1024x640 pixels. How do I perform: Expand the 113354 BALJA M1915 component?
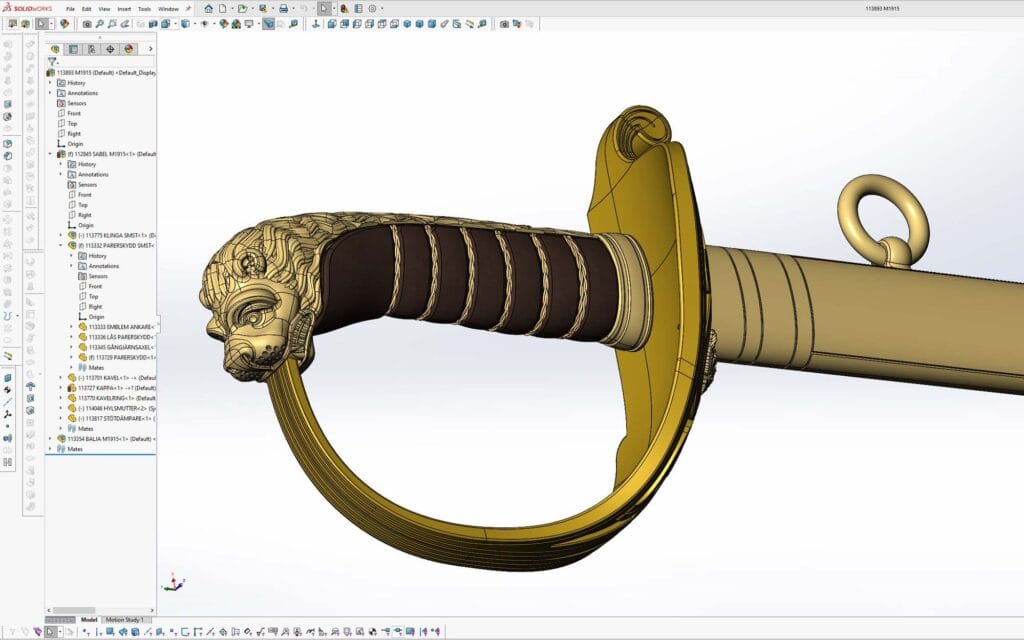point(50,438)
